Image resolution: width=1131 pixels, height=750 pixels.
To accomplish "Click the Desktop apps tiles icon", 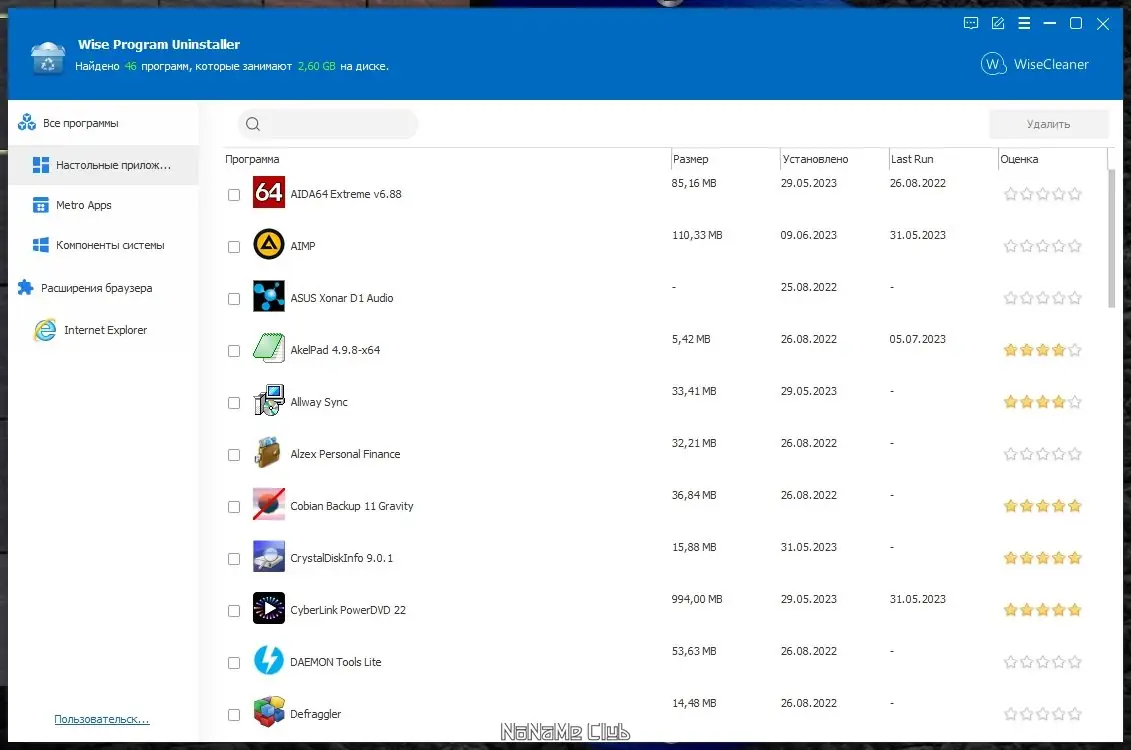I will click(40, 165).
